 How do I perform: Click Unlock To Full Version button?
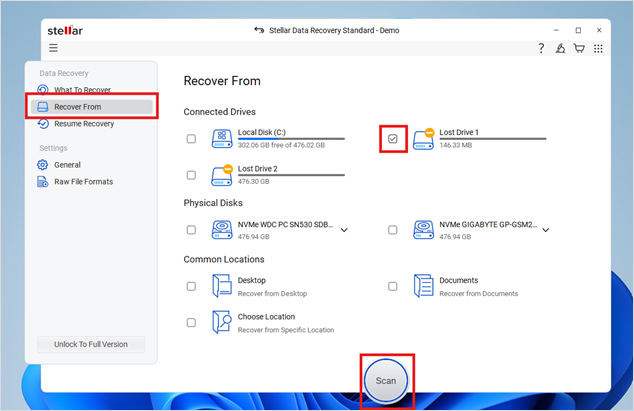pos(91,344)
